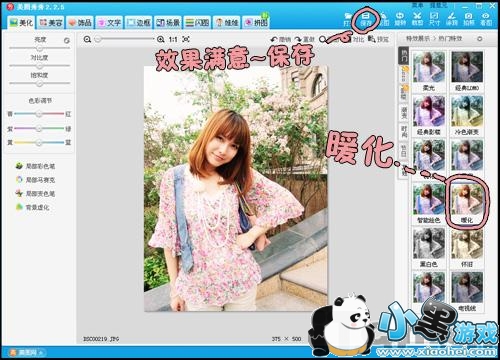Select the 局部马赛克 tool
This screenshot has height=360, width=500.
point(36,180)
